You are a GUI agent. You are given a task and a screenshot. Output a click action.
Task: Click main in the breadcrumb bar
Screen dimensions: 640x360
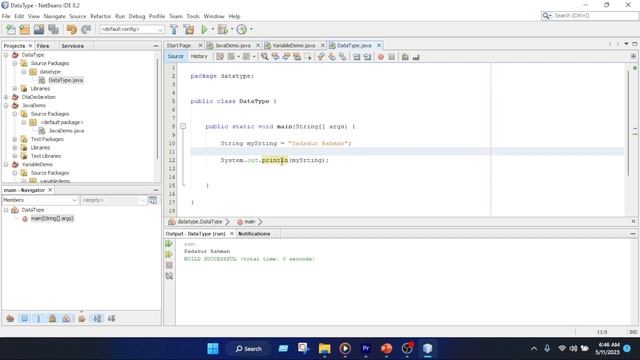click(249, 222)
